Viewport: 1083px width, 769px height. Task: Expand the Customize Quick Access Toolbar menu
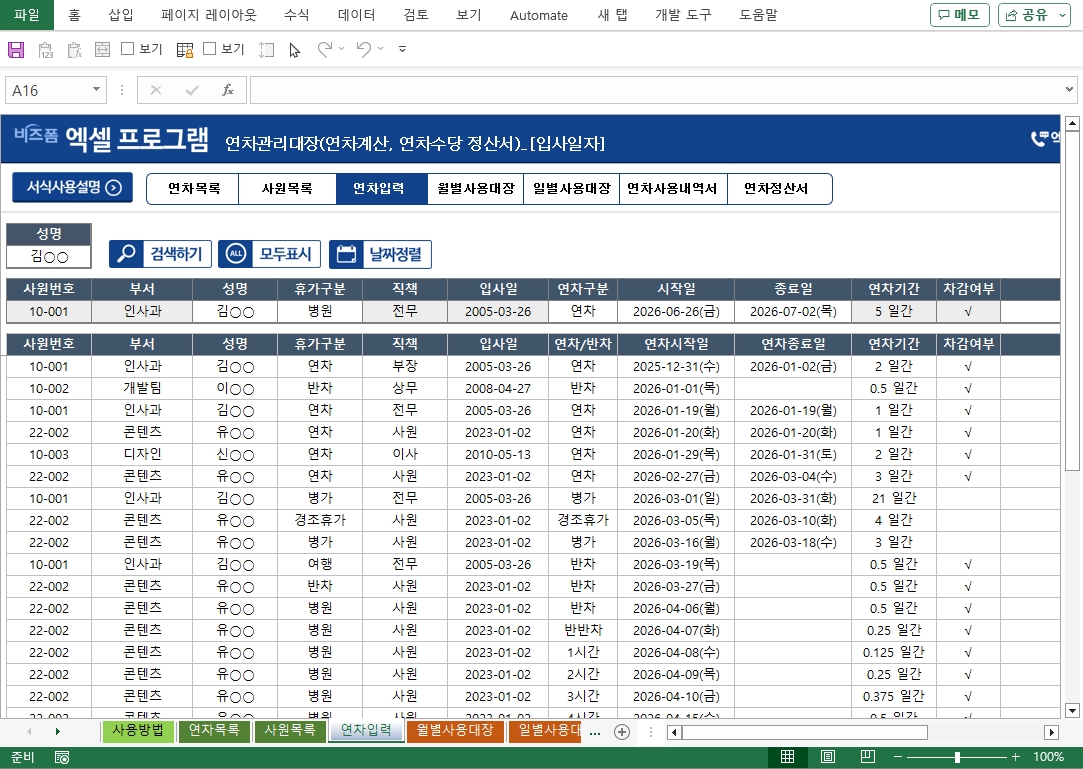(402, 49)
